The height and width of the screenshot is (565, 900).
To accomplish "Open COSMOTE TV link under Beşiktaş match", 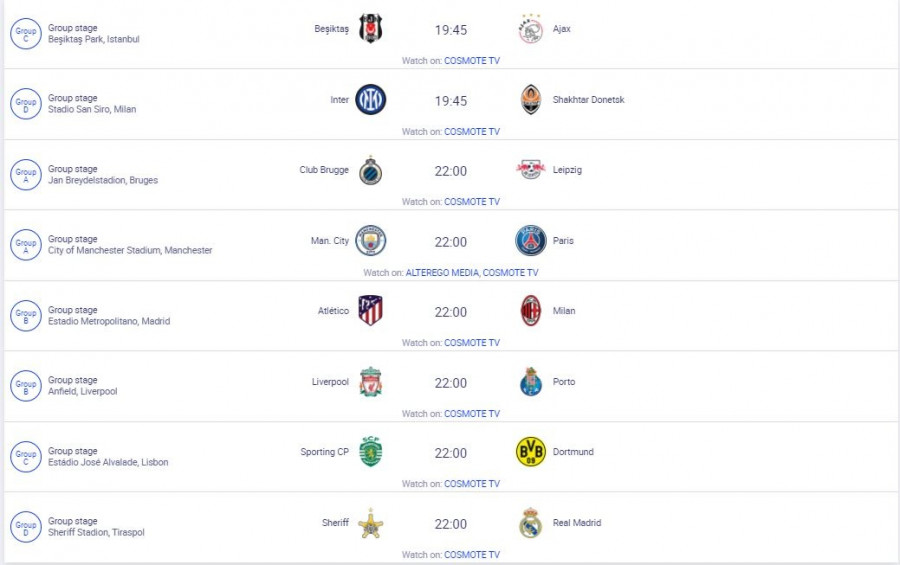I will (x=472, y=61).
